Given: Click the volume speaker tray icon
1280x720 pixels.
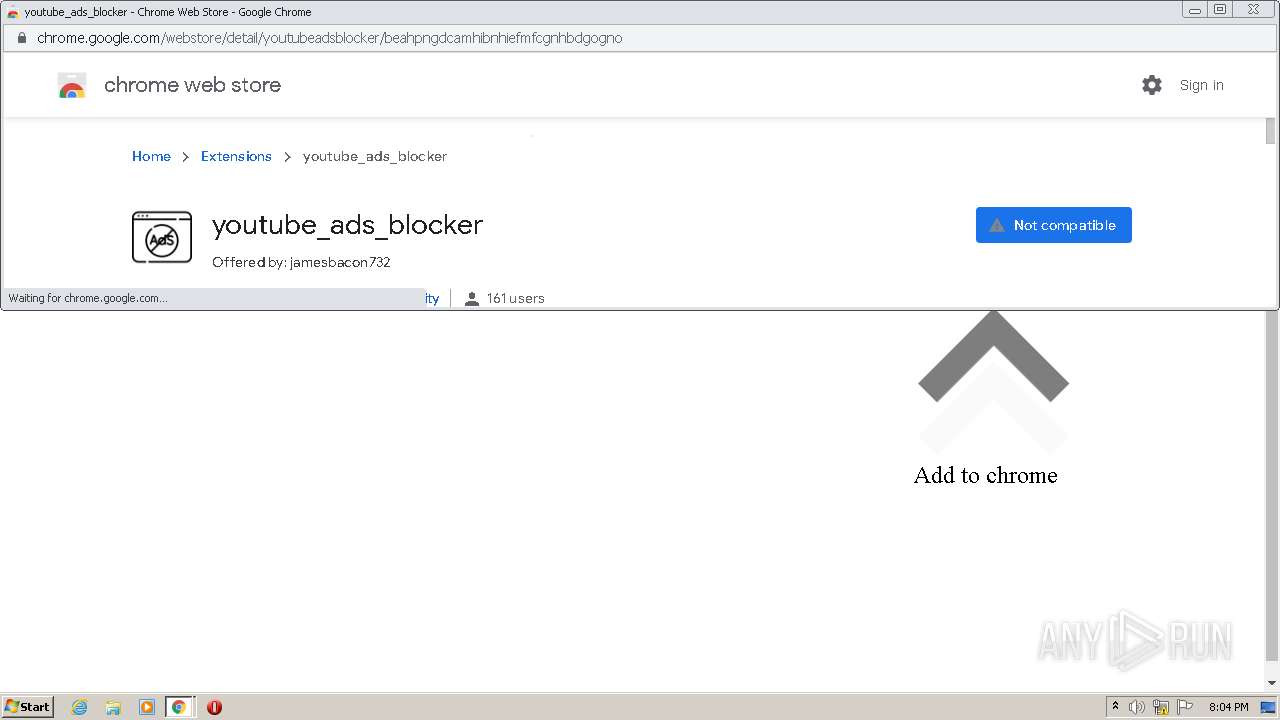Looking at the screenshot, I should click(1137, 707).
